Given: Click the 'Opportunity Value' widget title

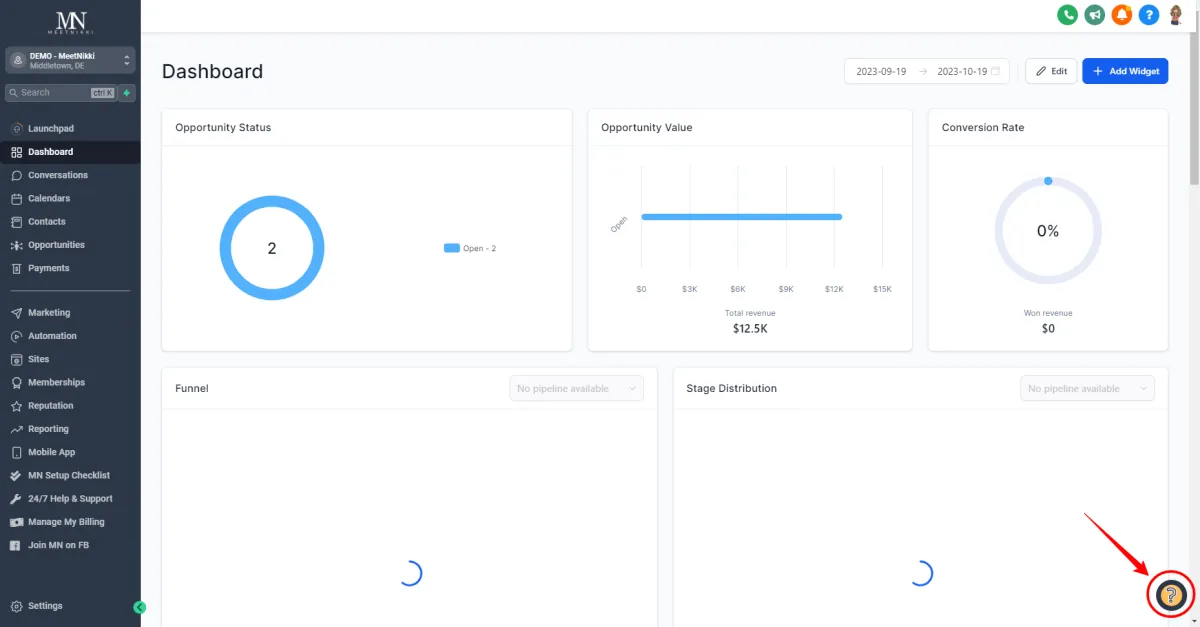Looking at the screenshot, I should click(646, 128).
